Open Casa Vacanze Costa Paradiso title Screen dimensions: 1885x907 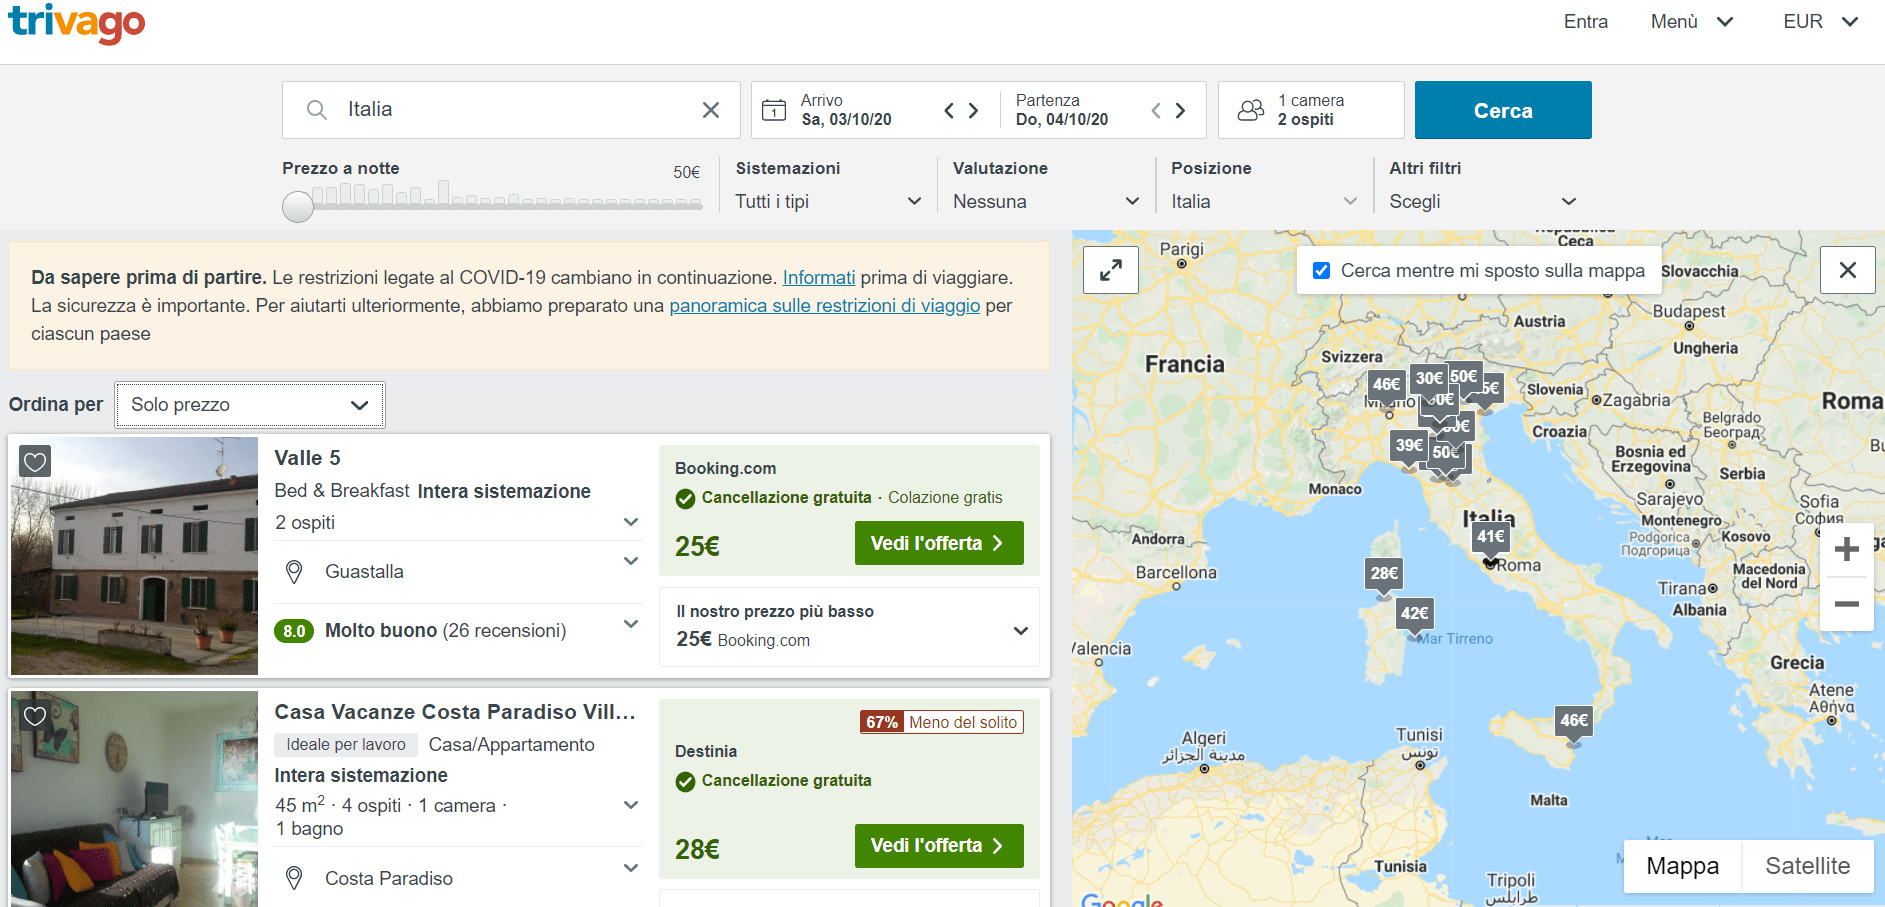tap(455, 712)
